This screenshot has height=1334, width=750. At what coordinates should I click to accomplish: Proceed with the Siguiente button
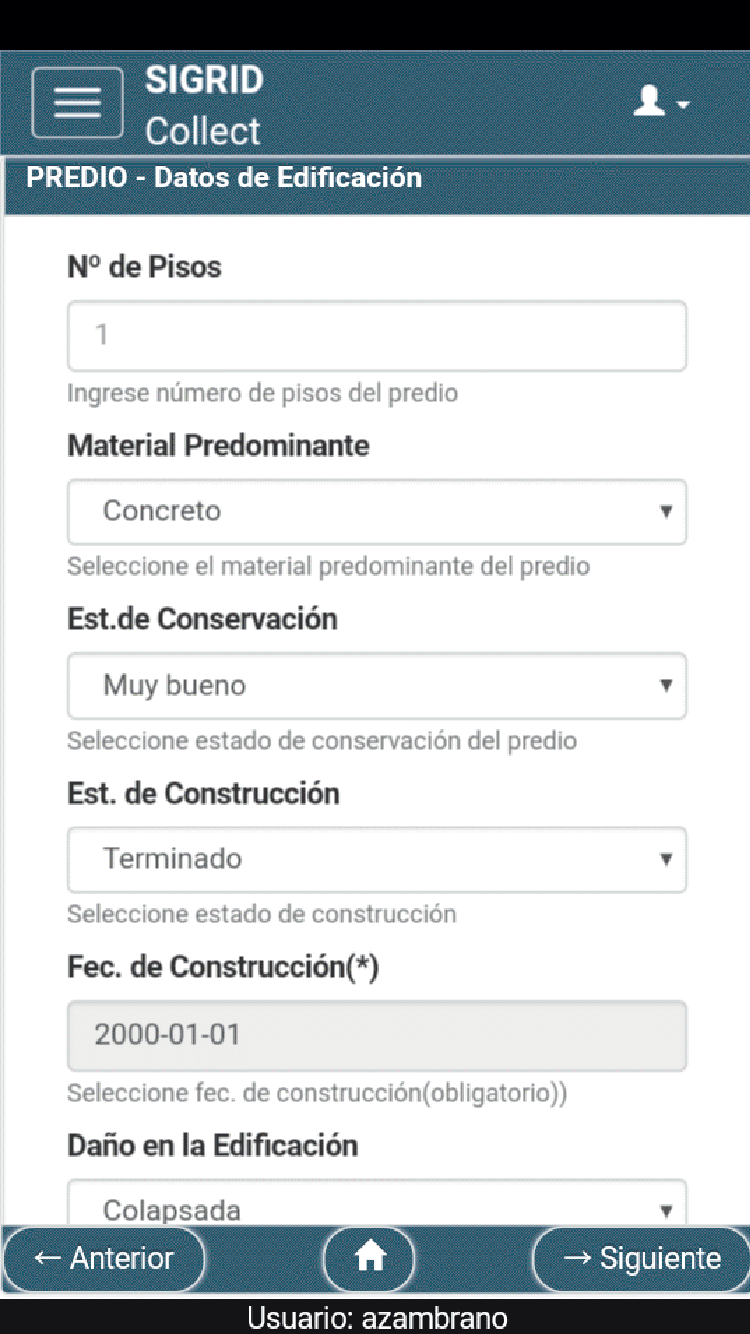(641, 1258)
